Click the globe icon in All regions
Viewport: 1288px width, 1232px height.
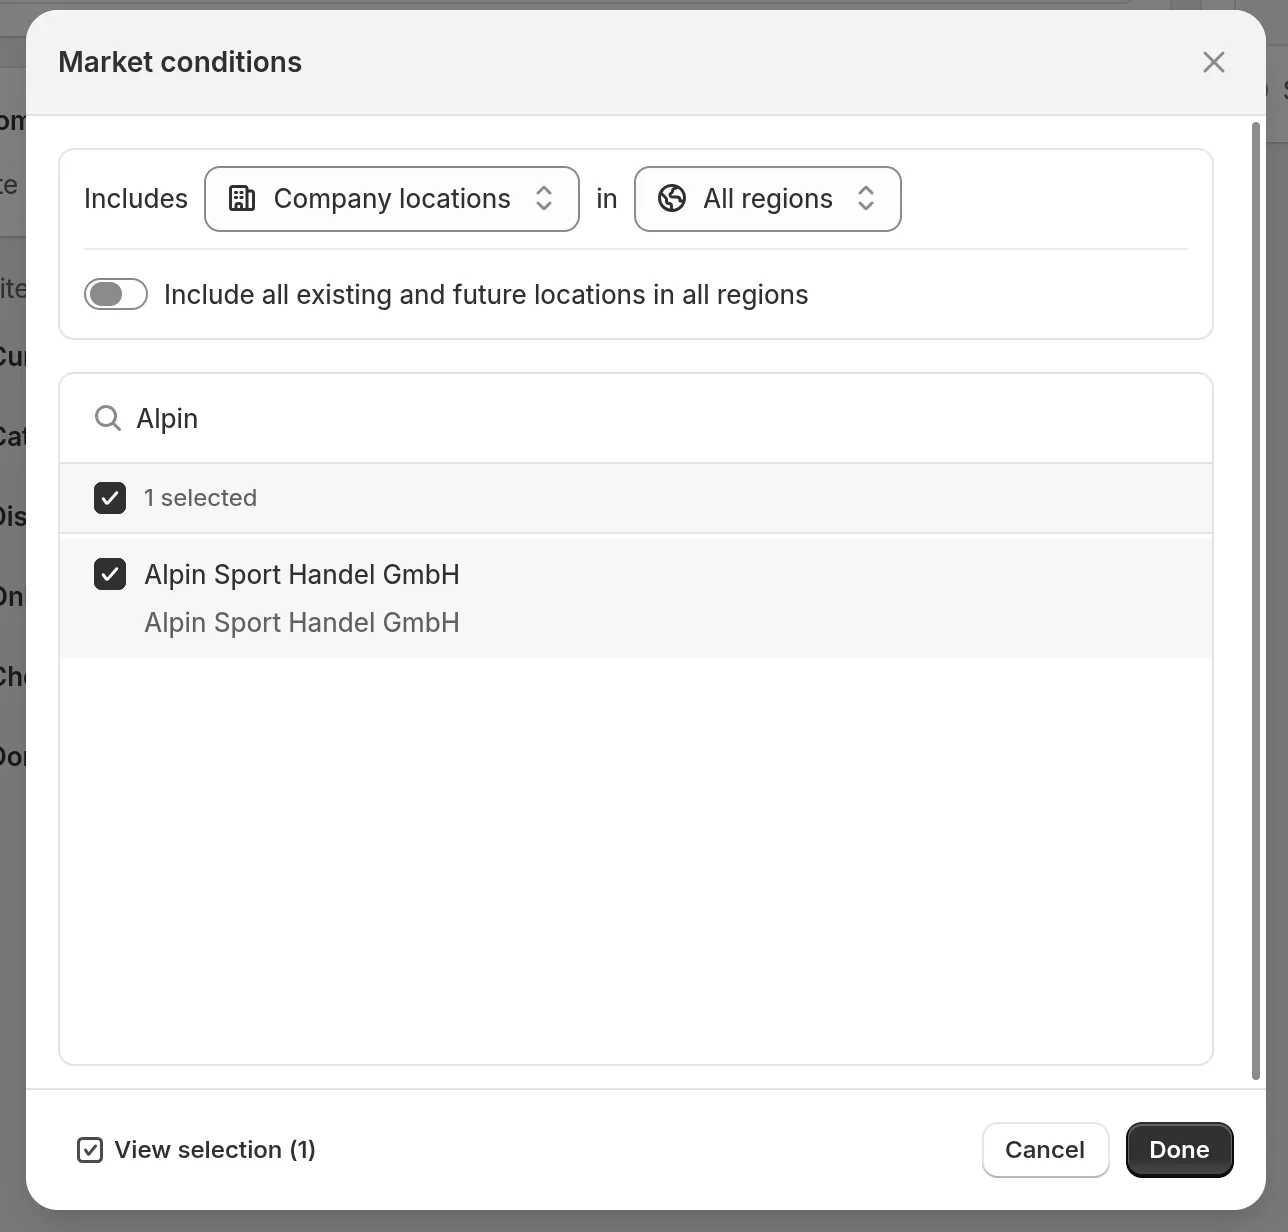(x=672, y=199)
